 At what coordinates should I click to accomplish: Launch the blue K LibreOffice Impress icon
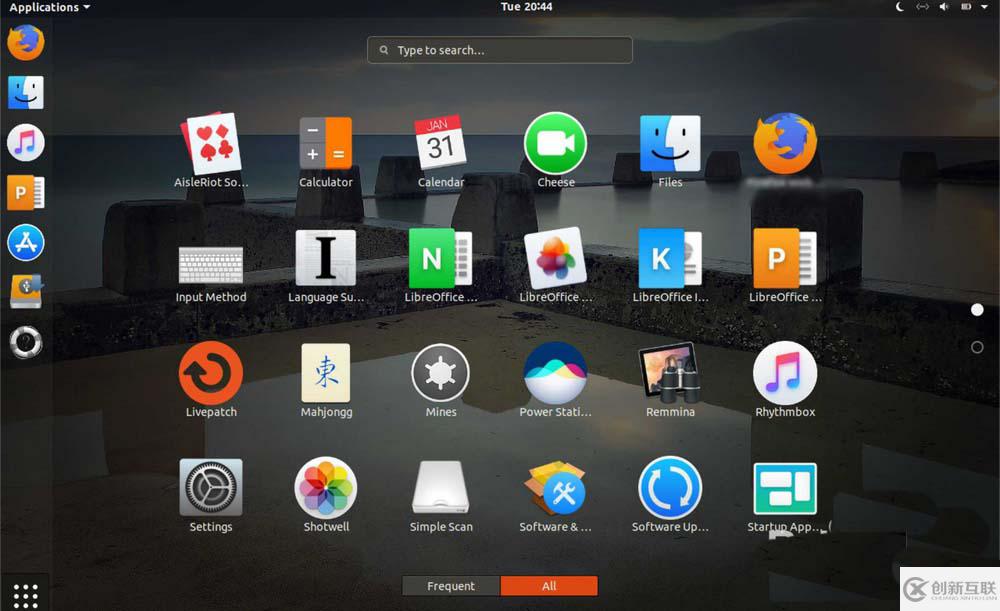pos(670,258)
